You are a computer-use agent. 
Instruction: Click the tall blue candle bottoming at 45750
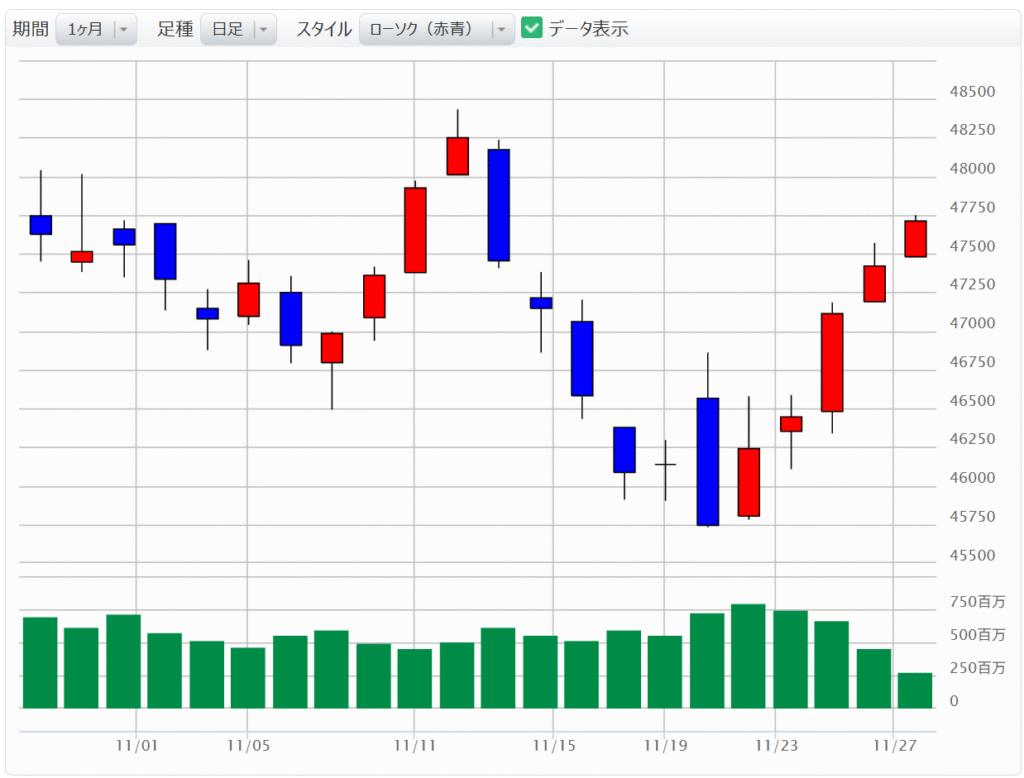click(x=707, y=461)
